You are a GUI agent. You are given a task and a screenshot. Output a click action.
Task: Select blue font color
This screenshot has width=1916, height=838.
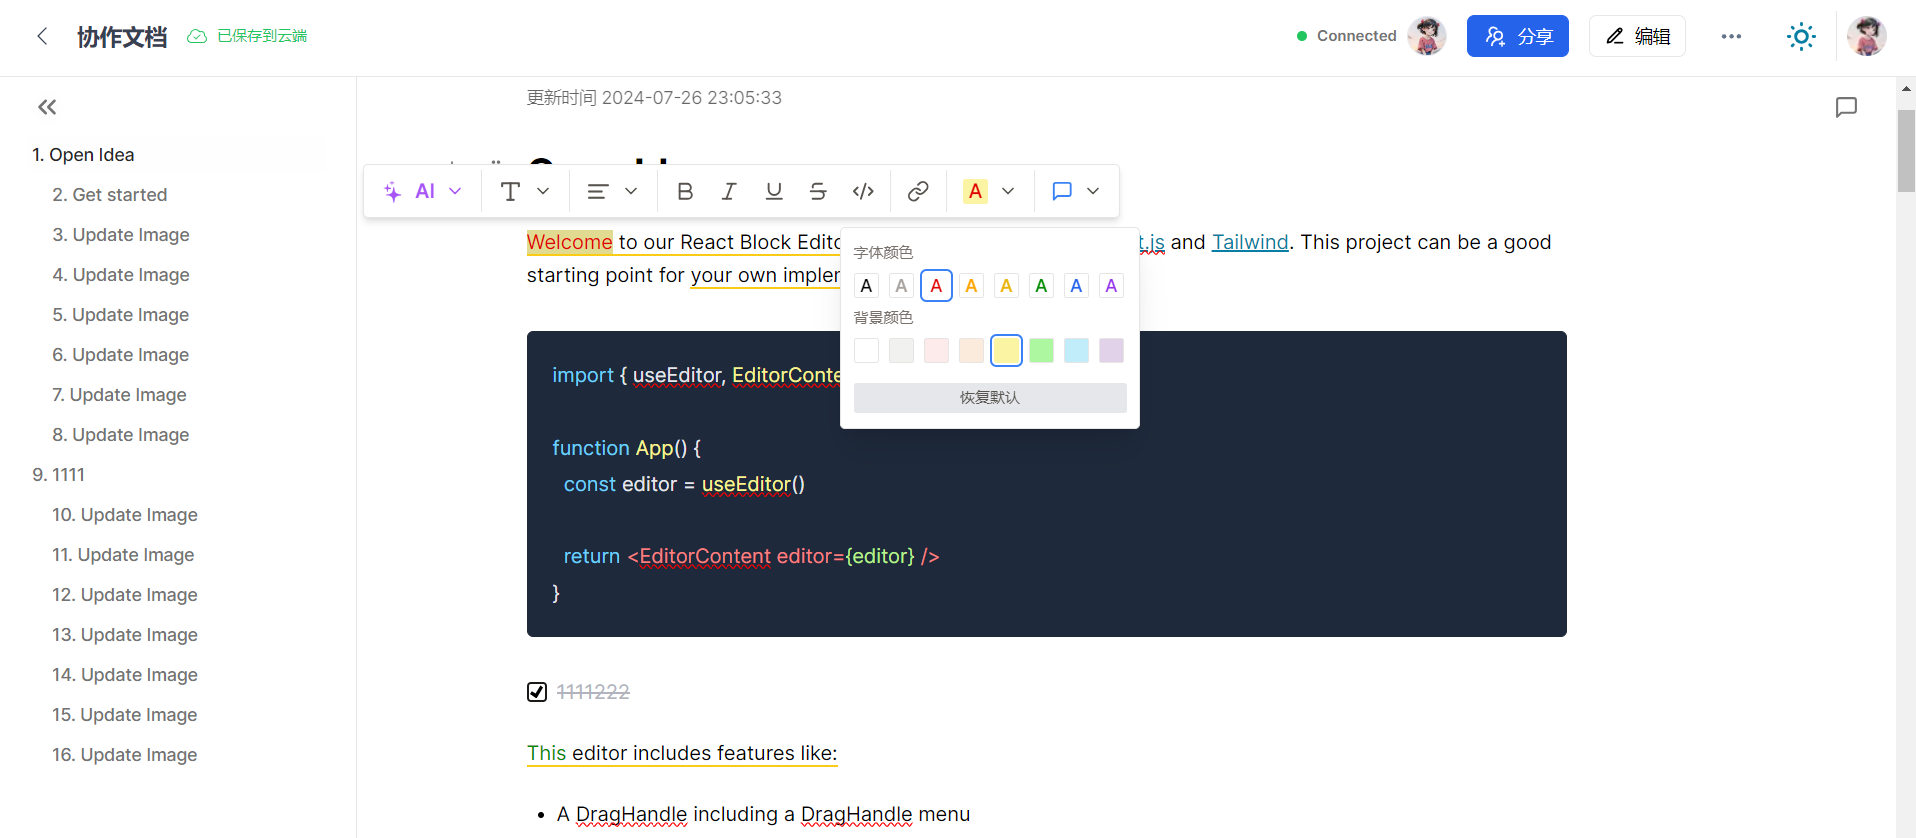pyautogui.click(x=1076, y=286)
